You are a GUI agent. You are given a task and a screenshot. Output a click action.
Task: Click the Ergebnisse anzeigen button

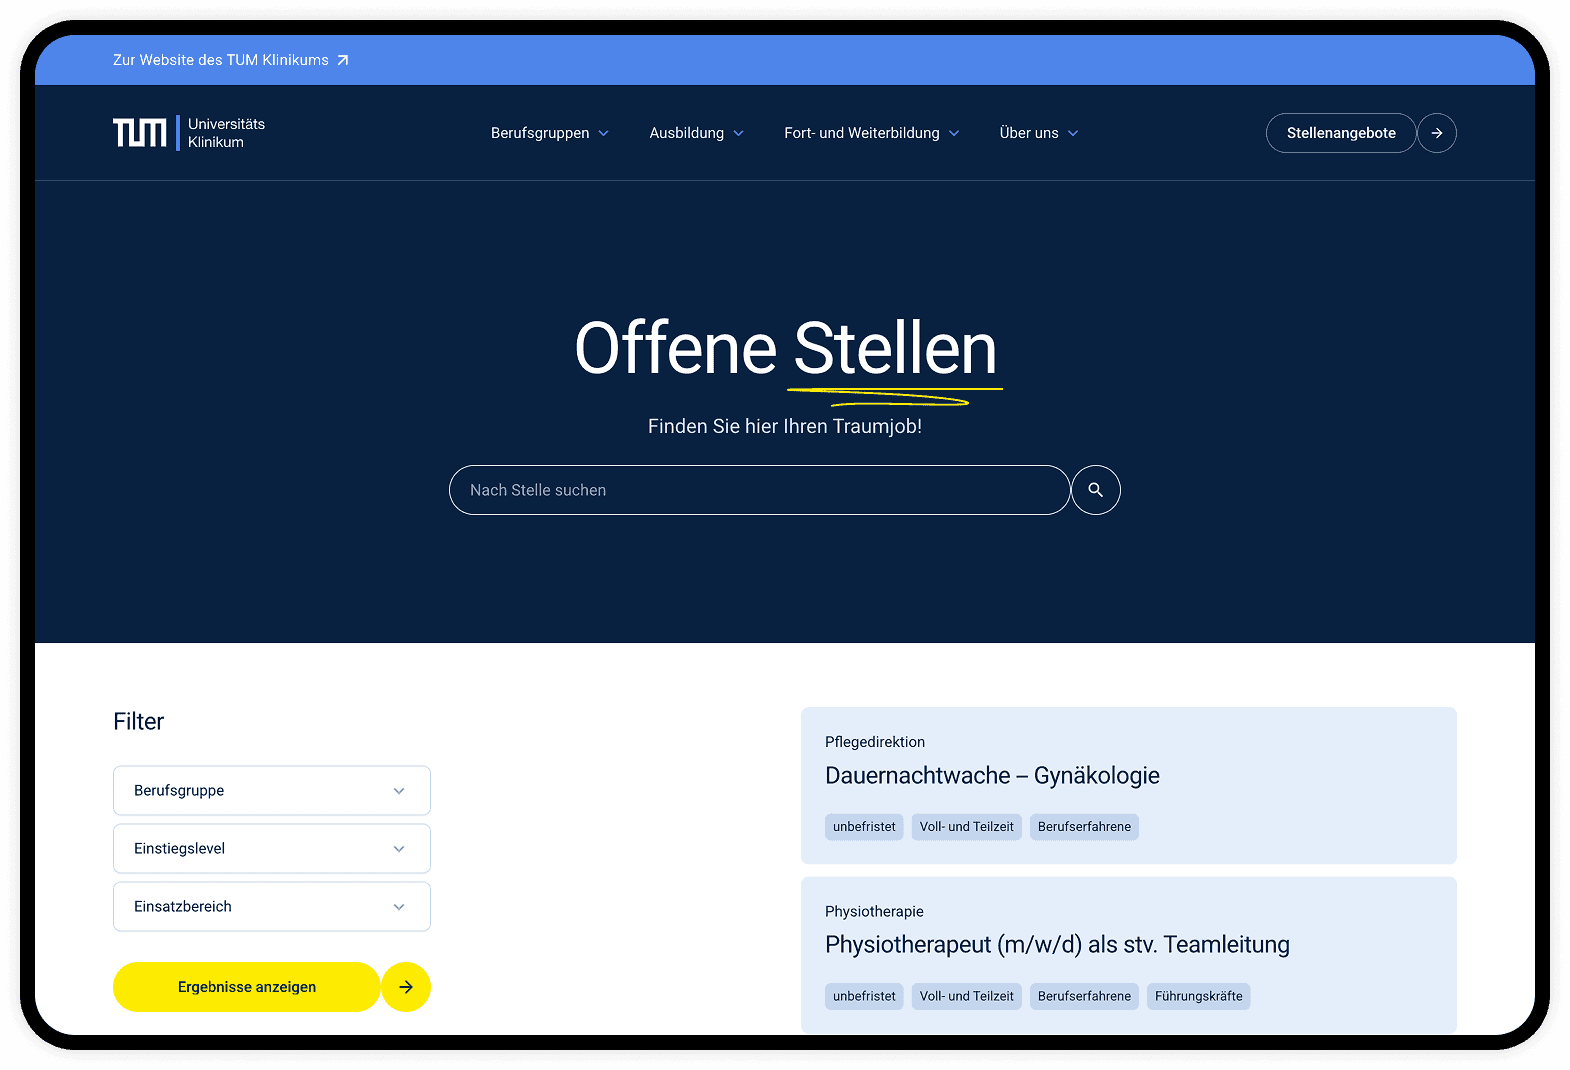(247, 987)
